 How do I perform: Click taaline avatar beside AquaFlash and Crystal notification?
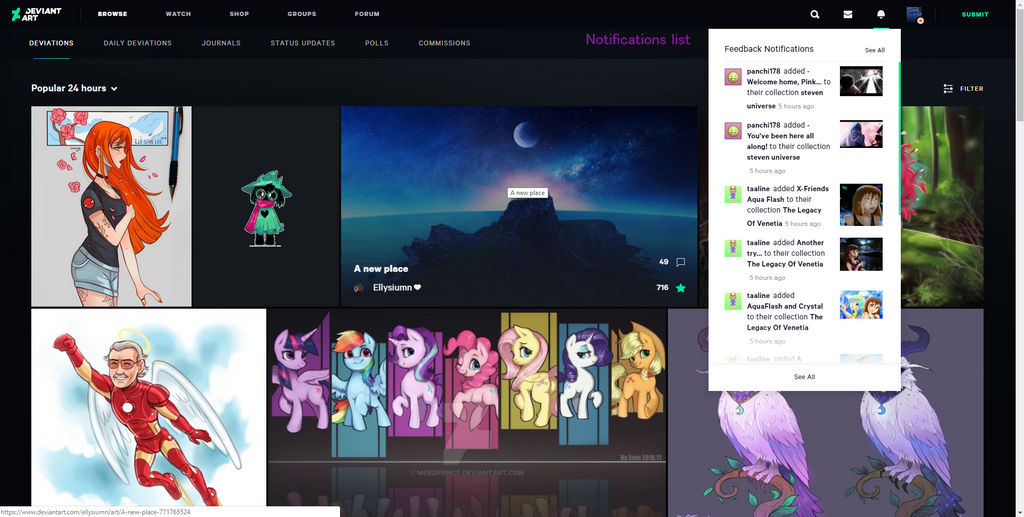click(x=733, y=301)
